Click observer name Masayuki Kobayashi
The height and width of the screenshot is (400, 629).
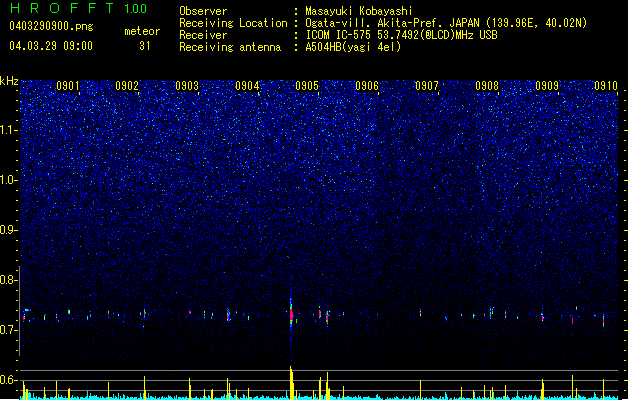(359, 11)
